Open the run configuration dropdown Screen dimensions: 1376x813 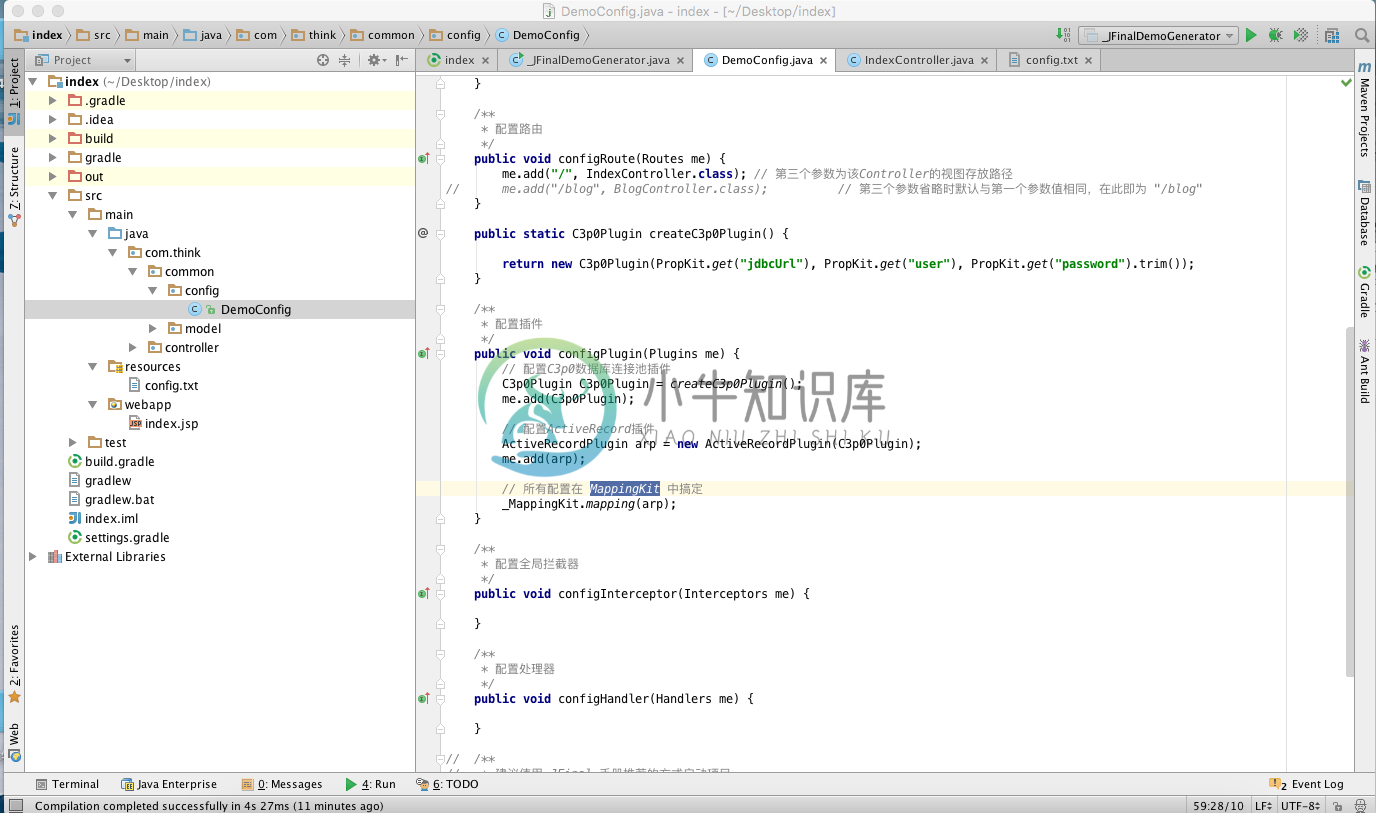click(x=1158, y=35)
